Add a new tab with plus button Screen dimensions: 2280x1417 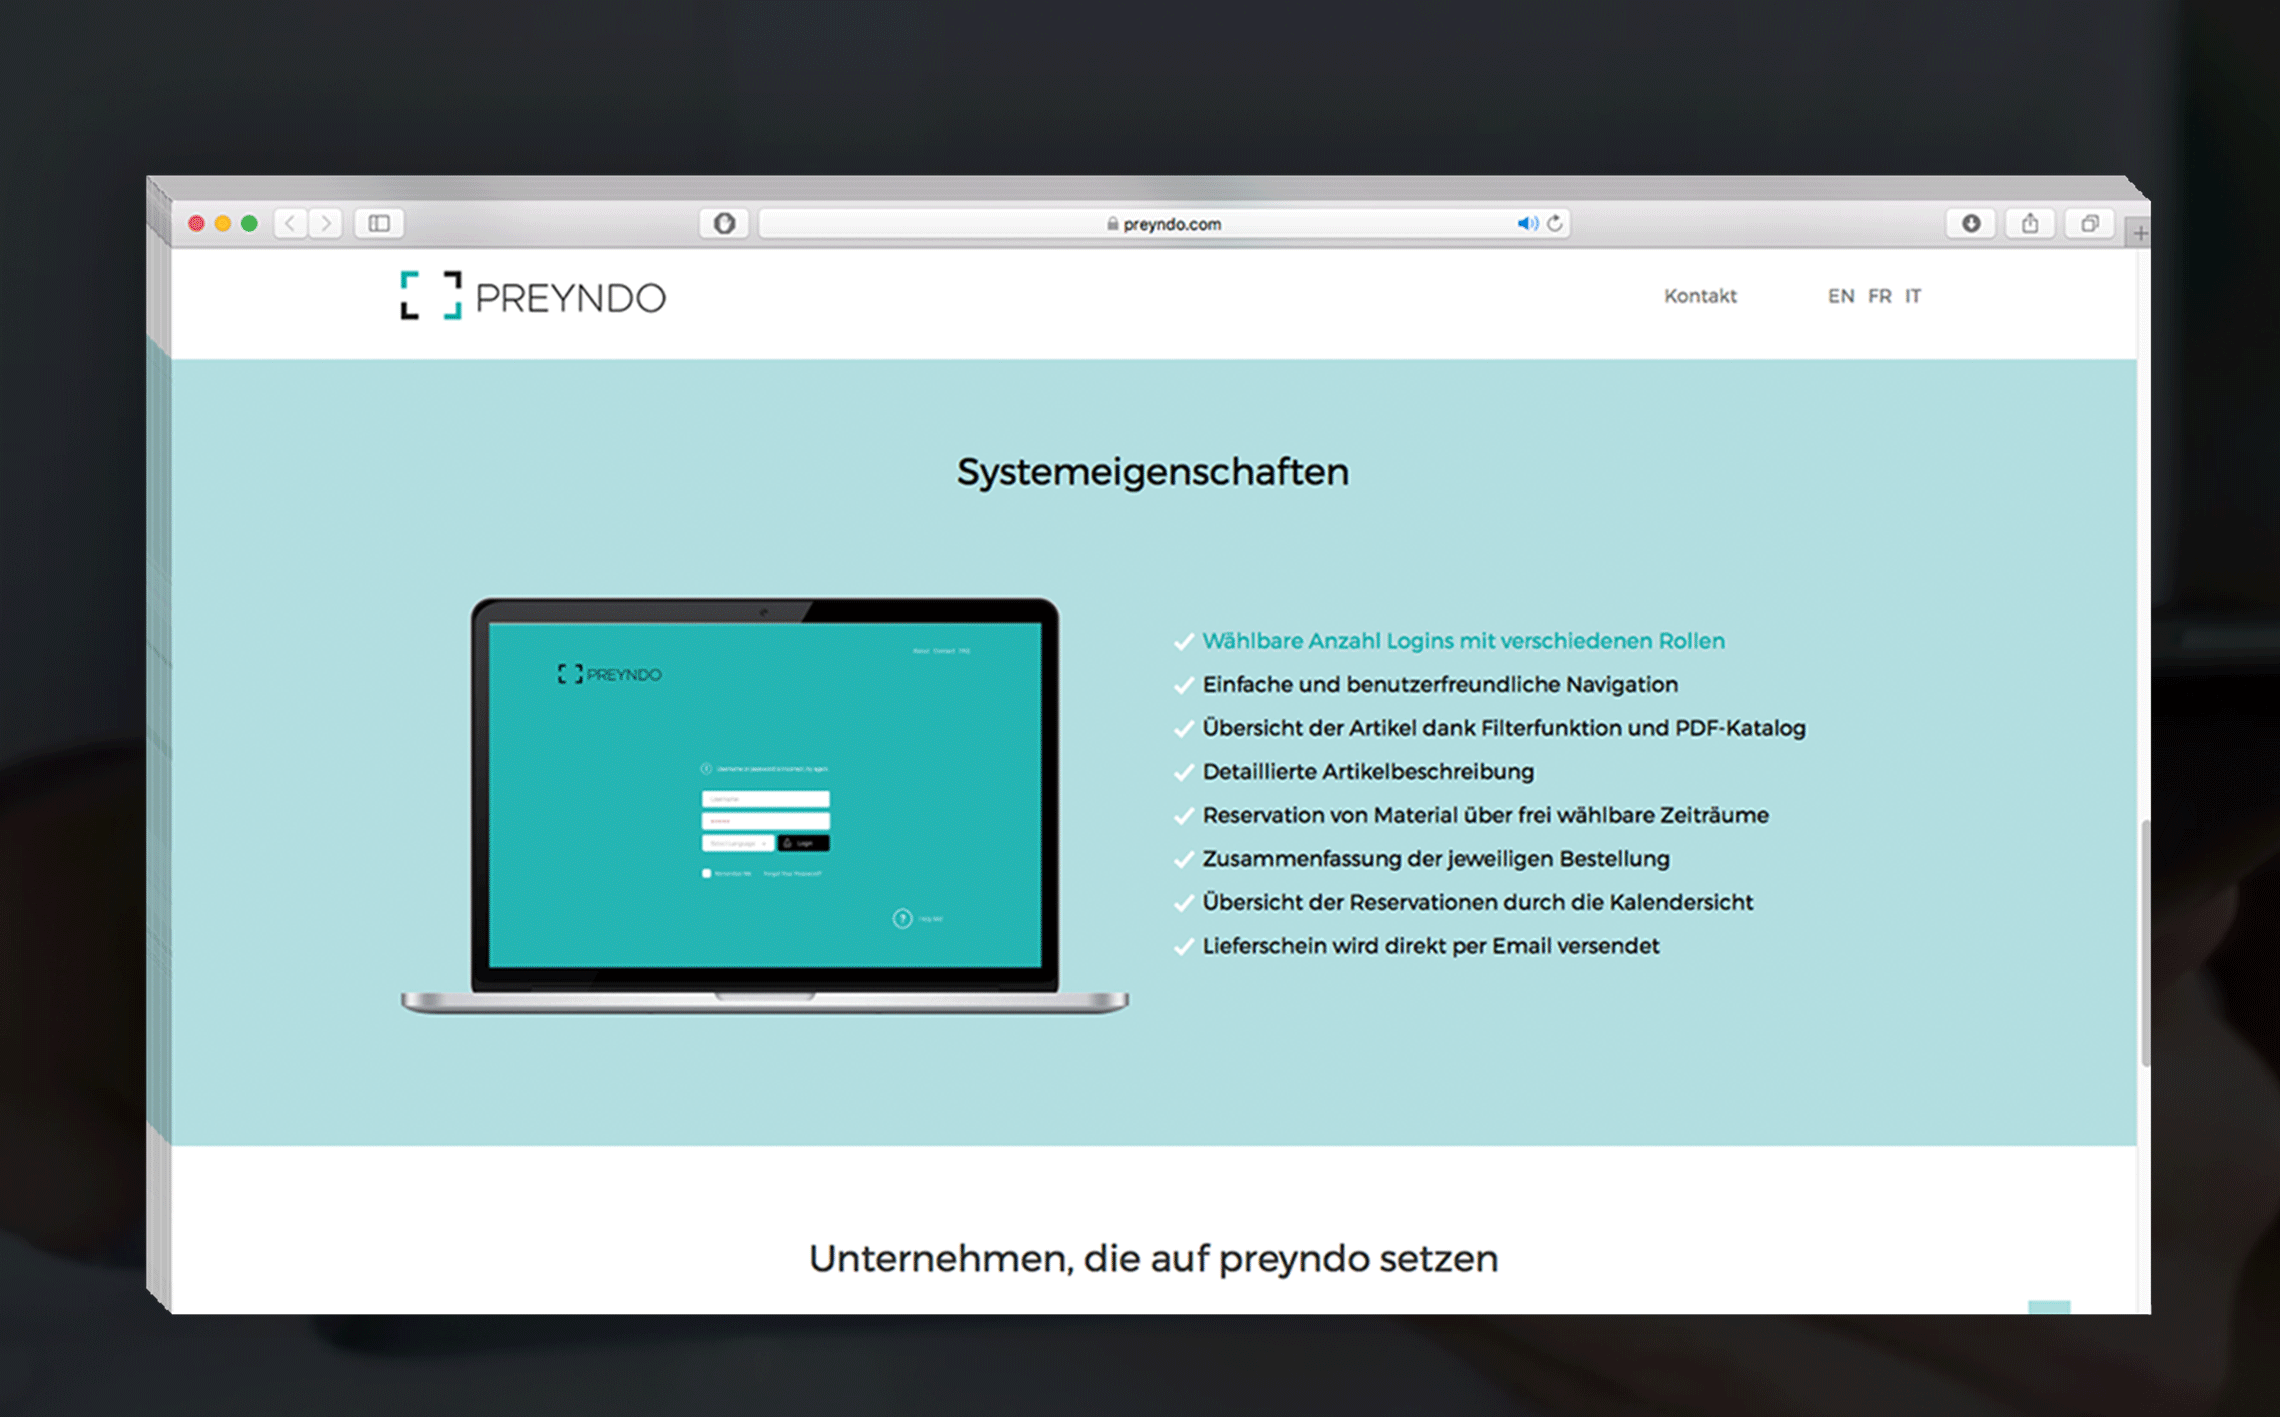2140,233
